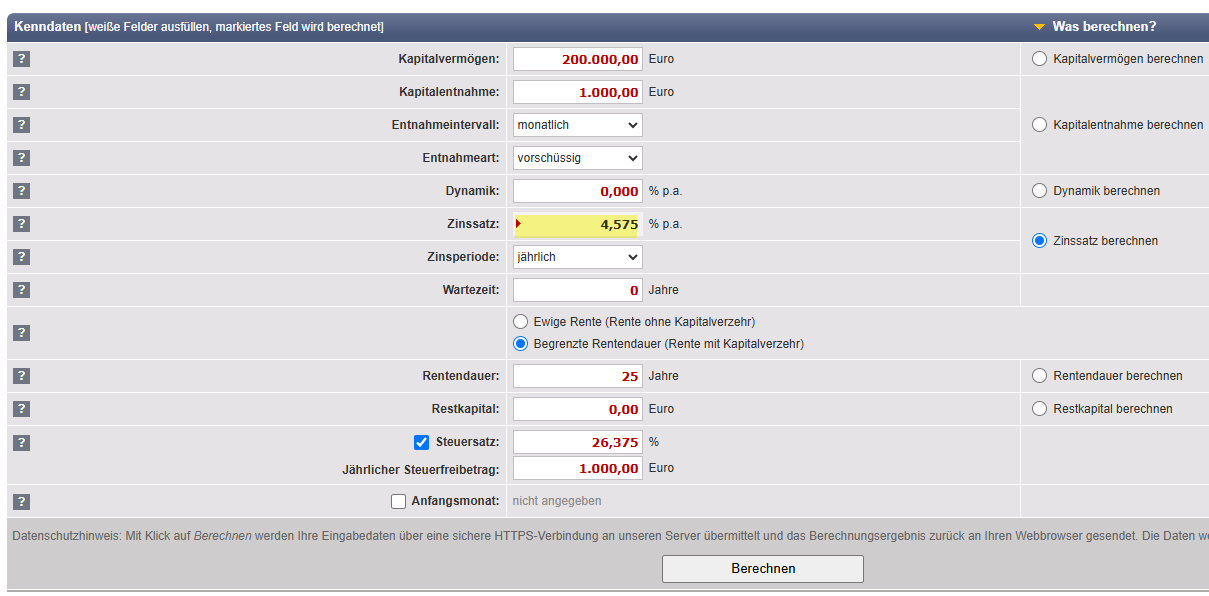This screenshot has width=1209, height=596.
Task: Open the Zinssatz help icon
Action: point(21,224)
